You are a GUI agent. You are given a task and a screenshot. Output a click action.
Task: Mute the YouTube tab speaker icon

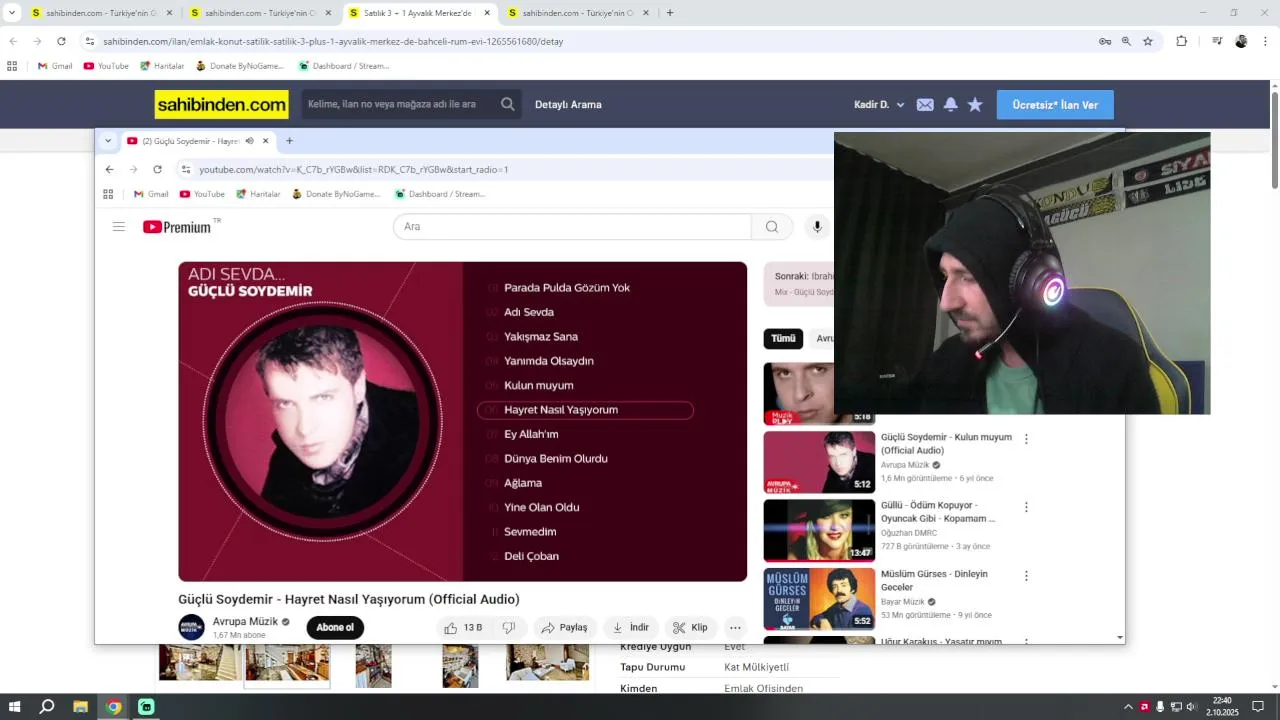pyautogui.click(x=249, y=141)
